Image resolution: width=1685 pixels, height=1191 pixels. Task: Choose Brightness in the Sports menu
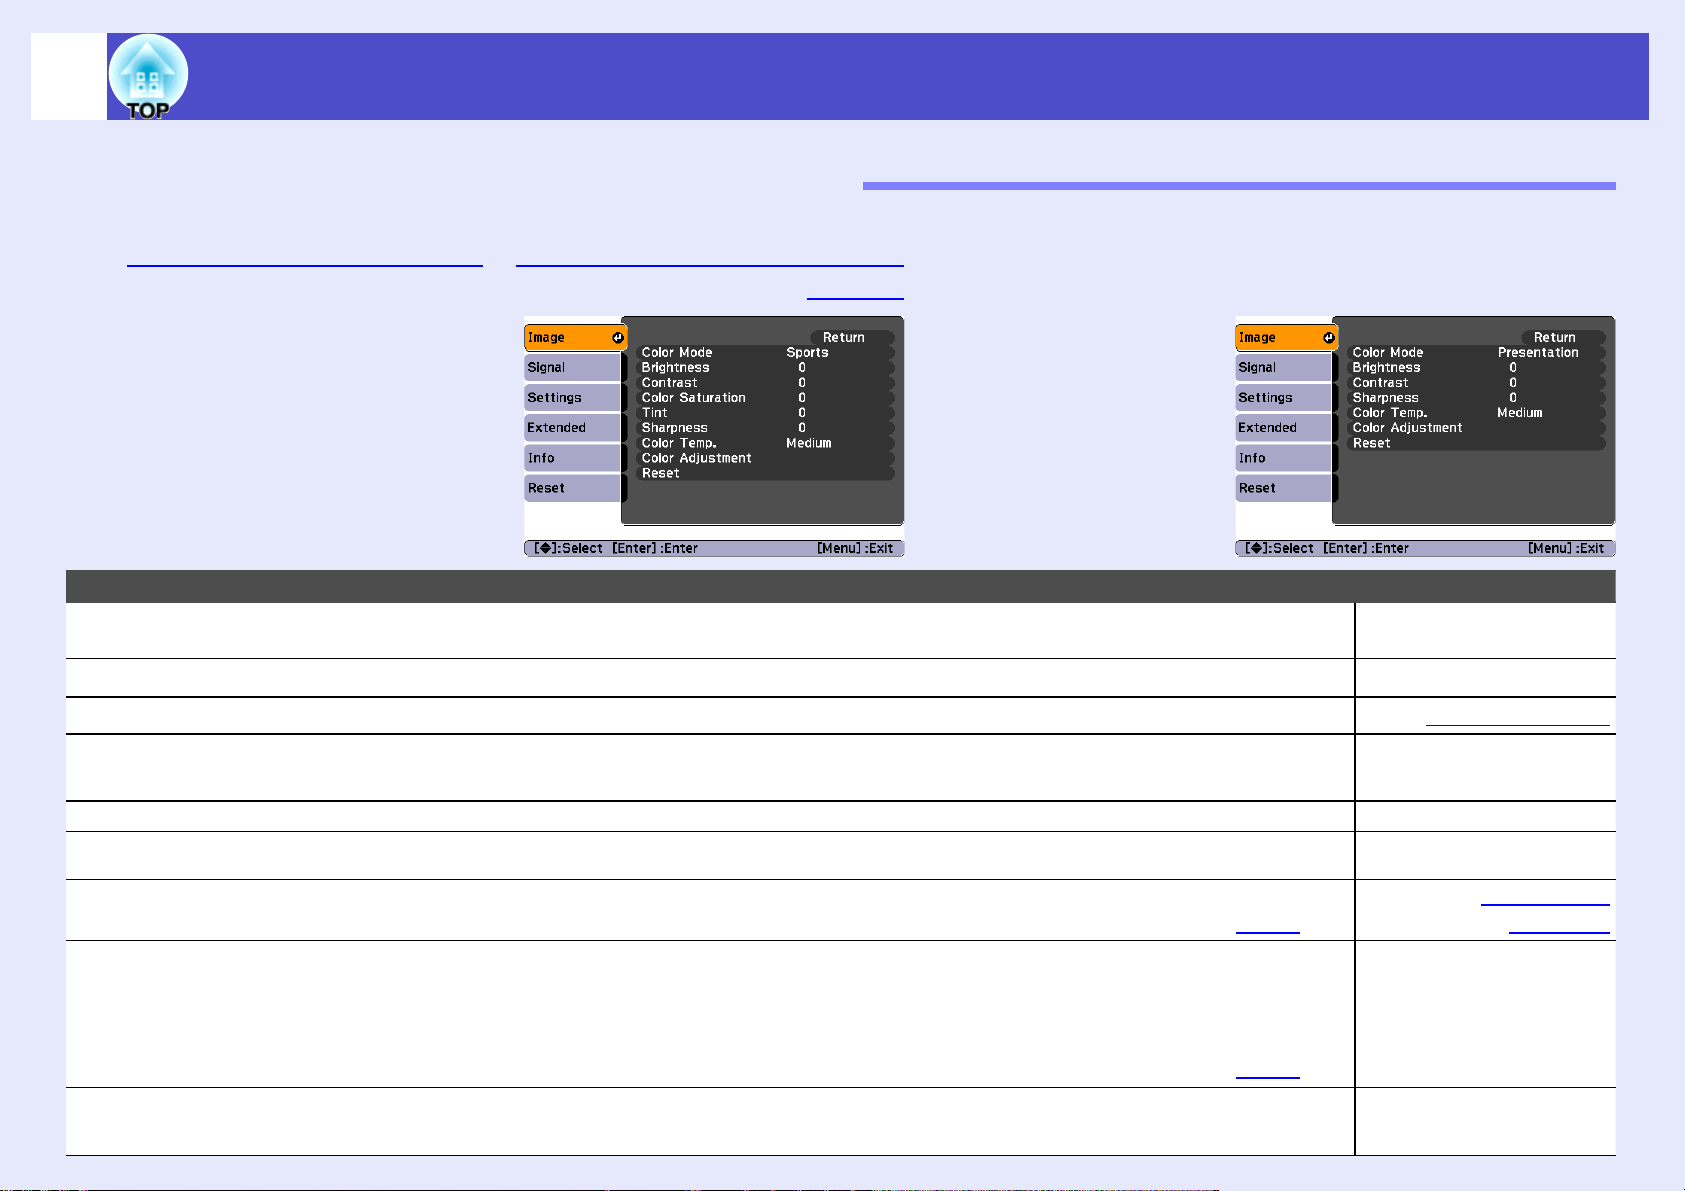[x=765, y=368]
